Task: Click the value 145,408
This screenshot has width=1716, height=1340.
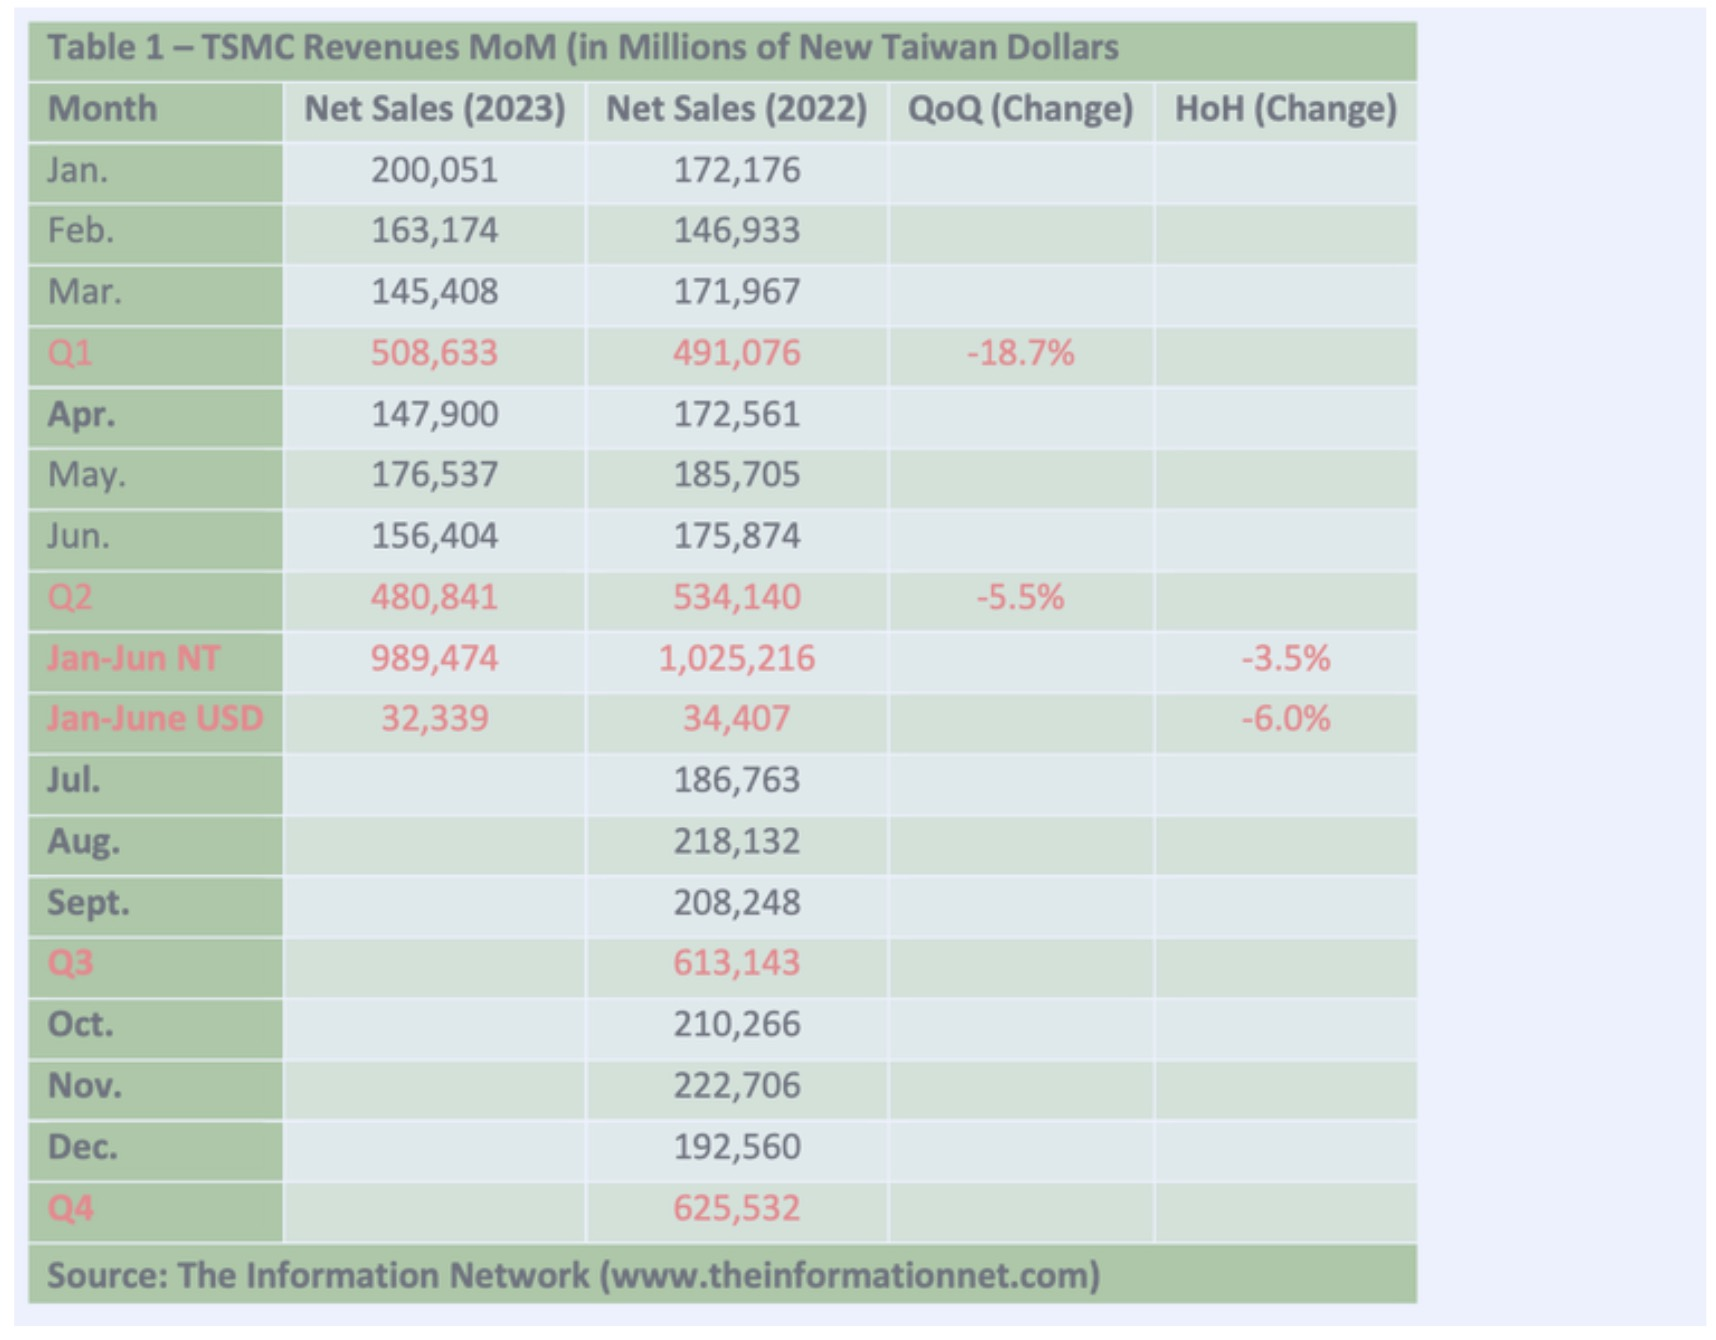Action: tap(435, 292)
